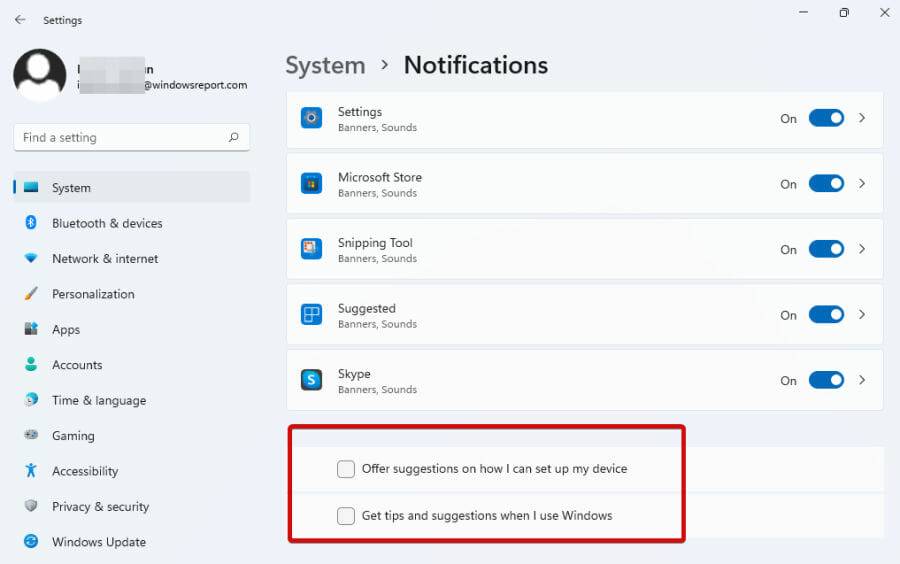Open Network & internet category
The height and width of the screenshot is (564, 900).
click(x=132, y=258)
